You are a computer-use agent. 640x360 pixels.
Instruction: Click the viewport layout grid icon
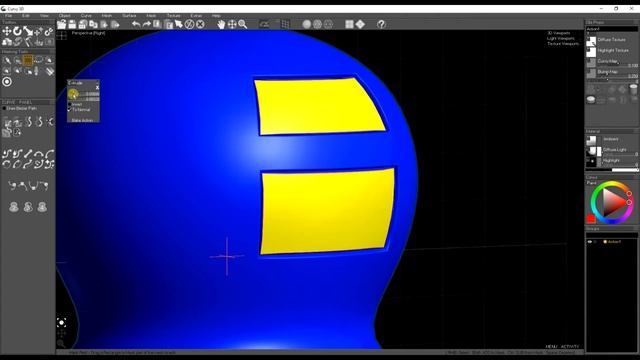[x=62, y=36]
